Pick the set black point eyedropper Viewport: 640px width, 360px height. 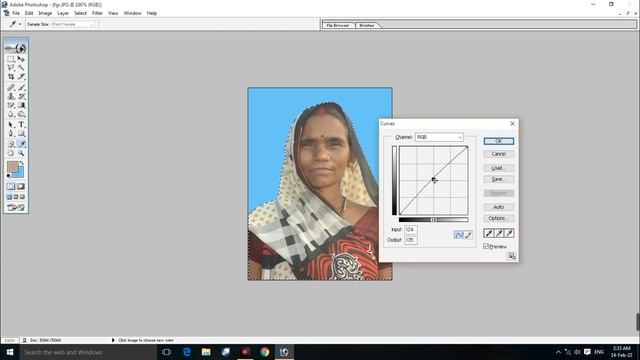pyautogui.click(x=489, y=233)
